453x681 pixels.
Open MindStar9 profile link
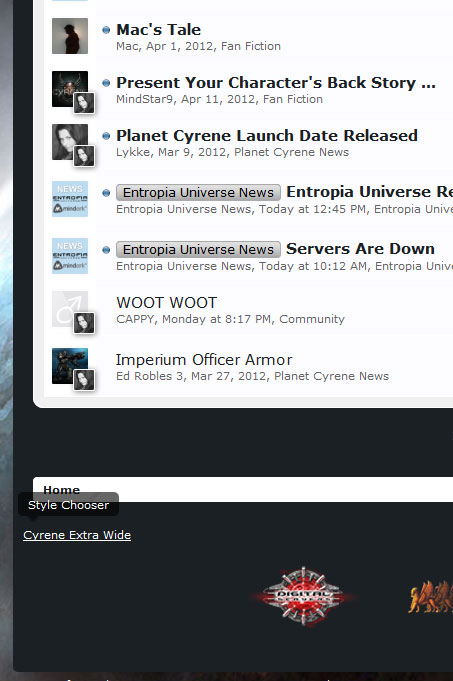[145, 99]
